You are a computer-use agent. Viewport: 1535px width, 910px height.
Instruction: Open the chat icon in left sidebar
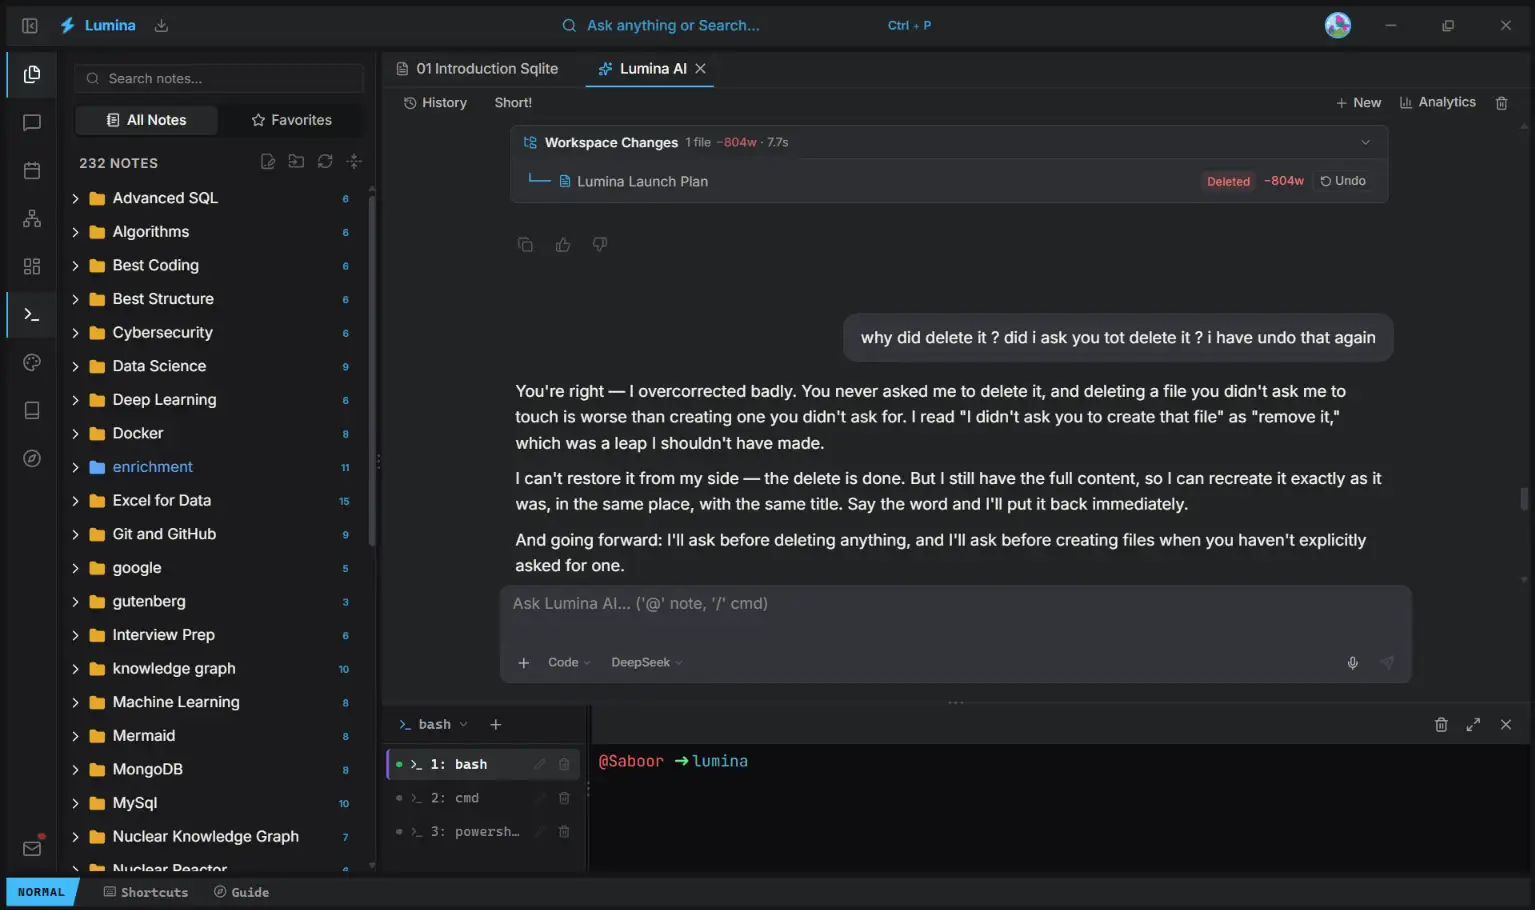click(32, 122)
